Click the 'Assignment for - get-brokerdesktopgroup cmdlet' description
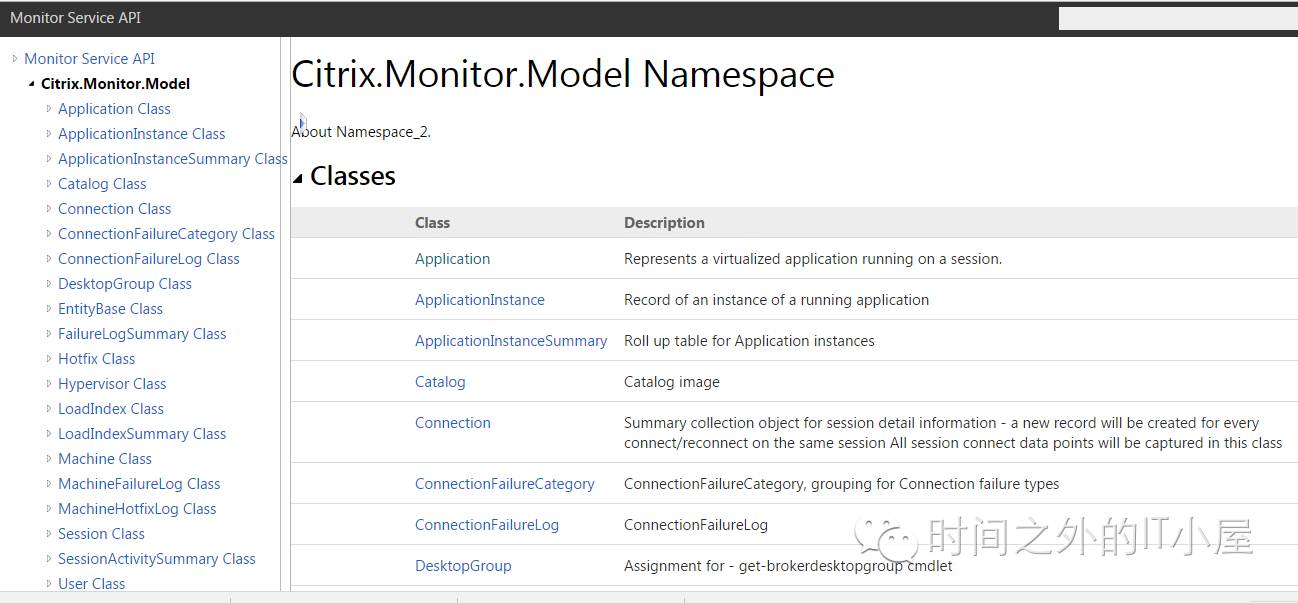 click(x=789, y=566)
